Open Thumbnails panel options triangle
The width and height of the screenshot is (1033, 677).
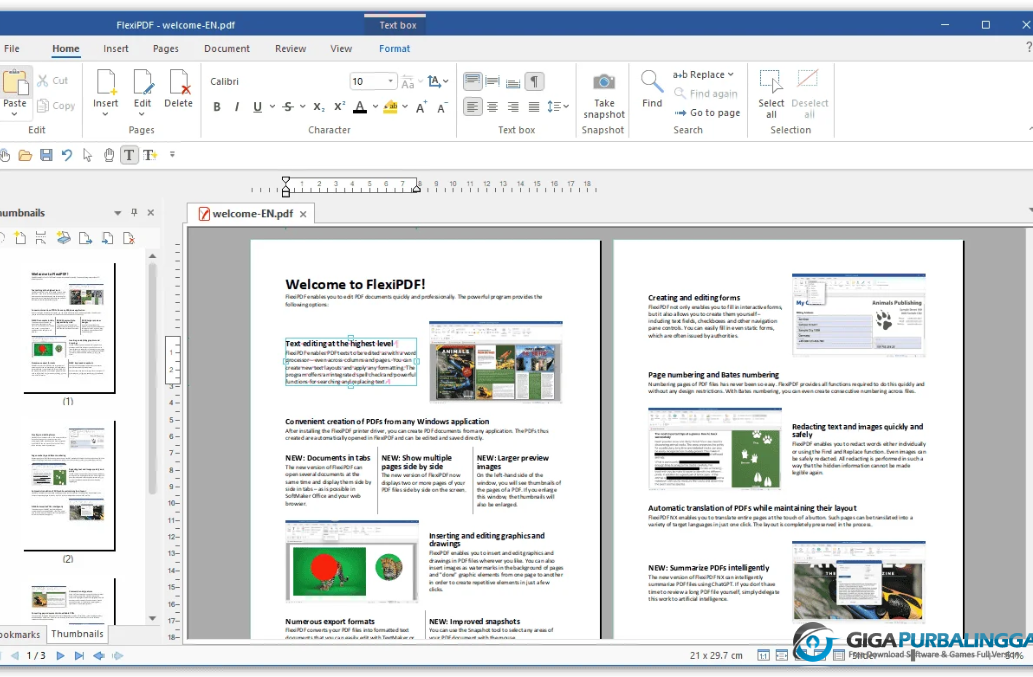click(x=117, y=213)
